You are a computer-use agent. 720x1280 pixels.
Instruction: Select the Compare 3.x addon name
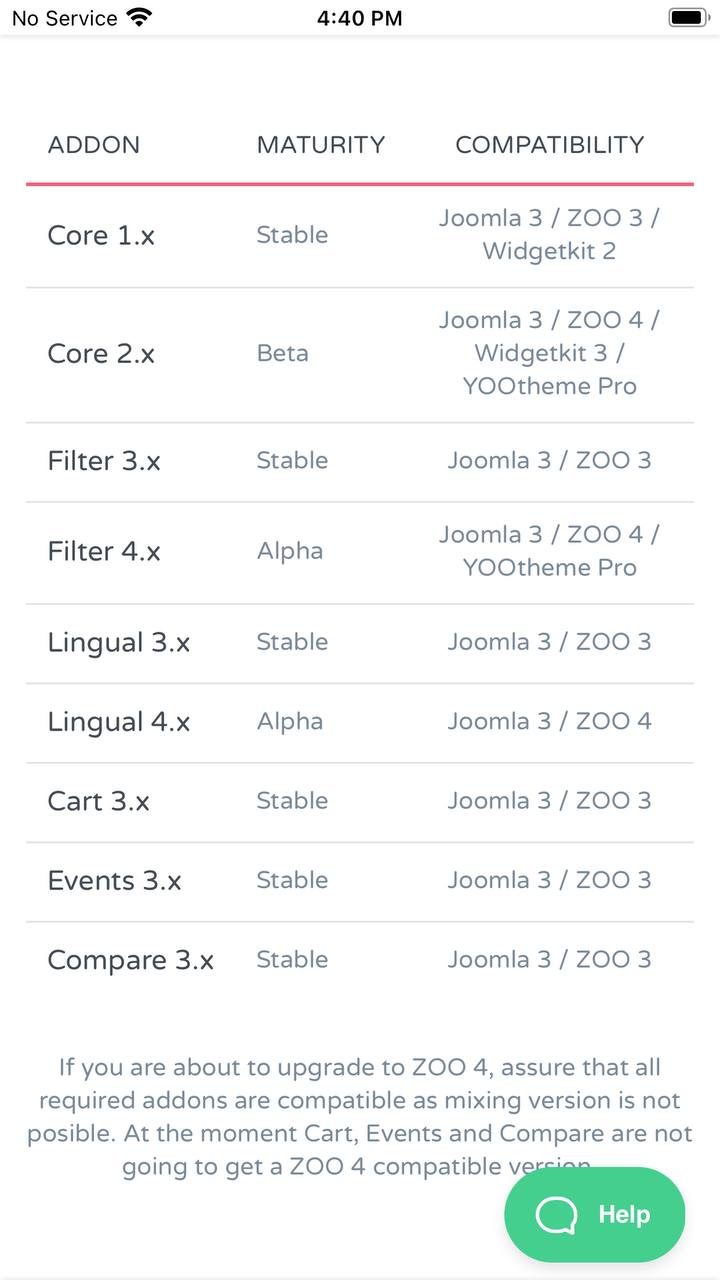point(130,961)
